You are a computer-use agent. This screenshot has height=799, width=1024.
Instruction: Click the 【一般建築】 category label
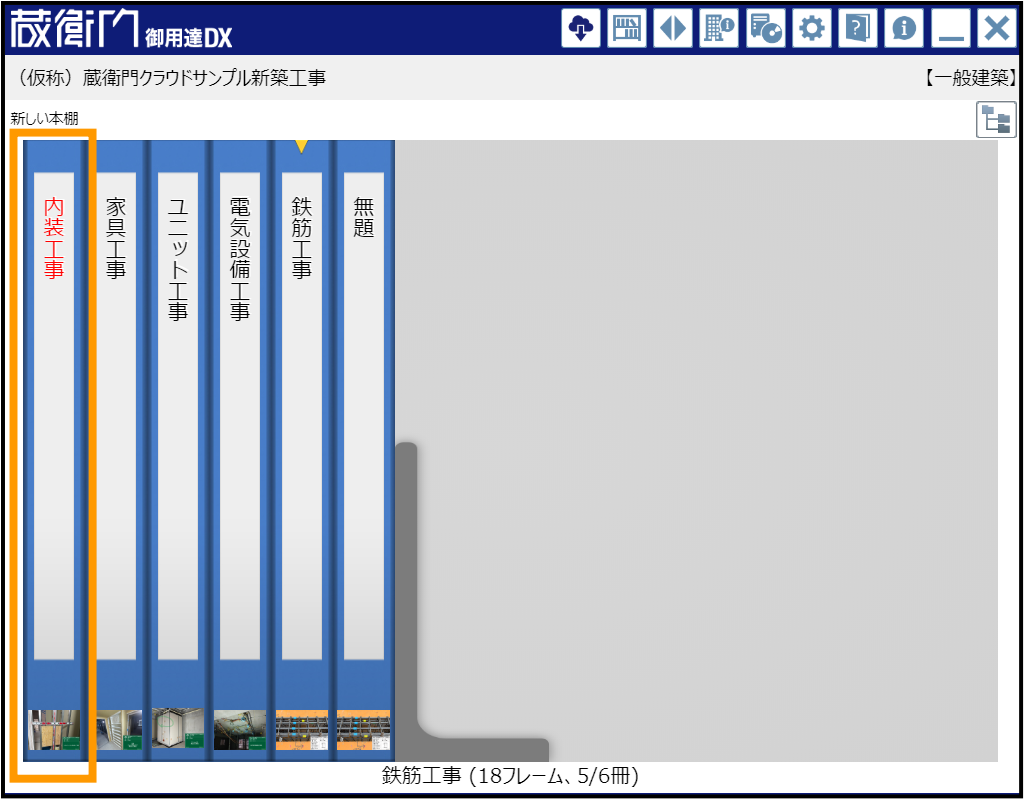[970, 78]
